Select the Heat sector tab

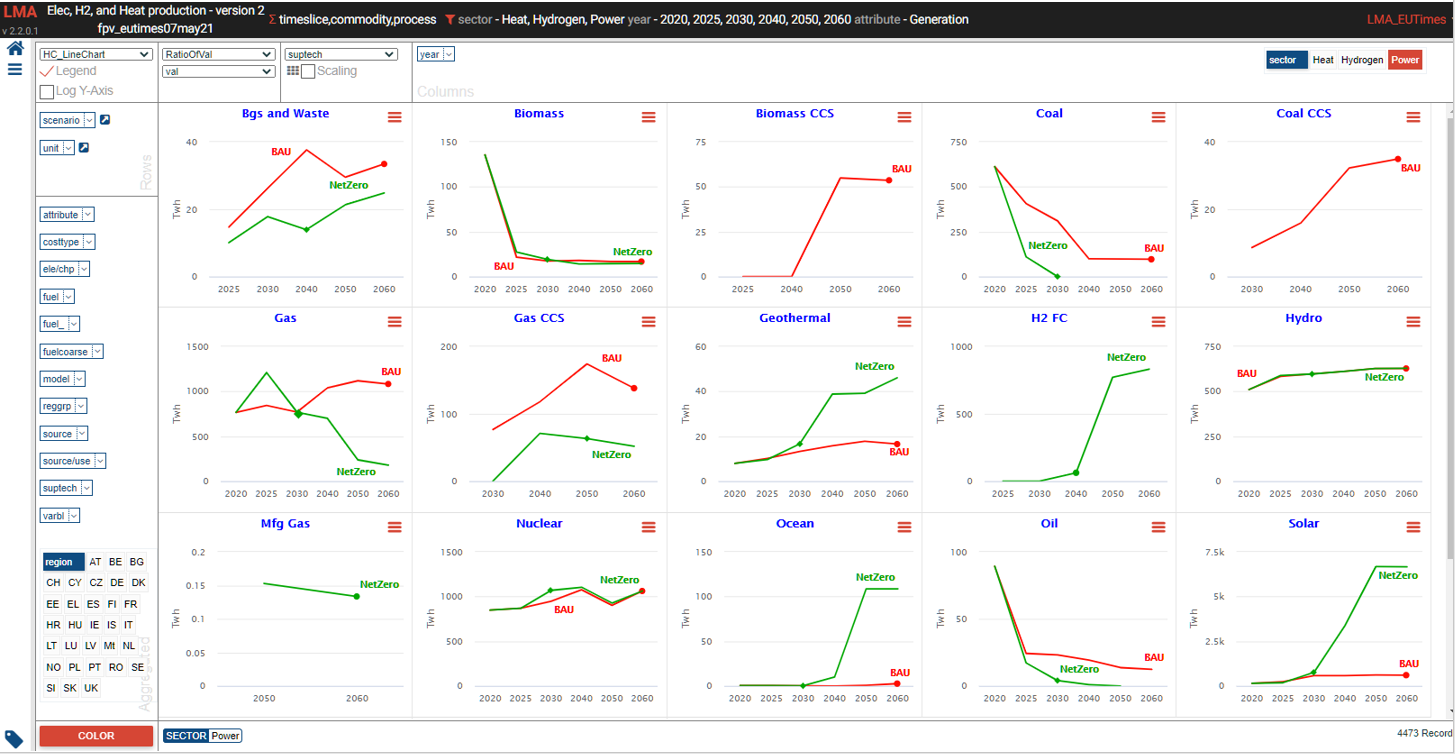click(1323, 60)
